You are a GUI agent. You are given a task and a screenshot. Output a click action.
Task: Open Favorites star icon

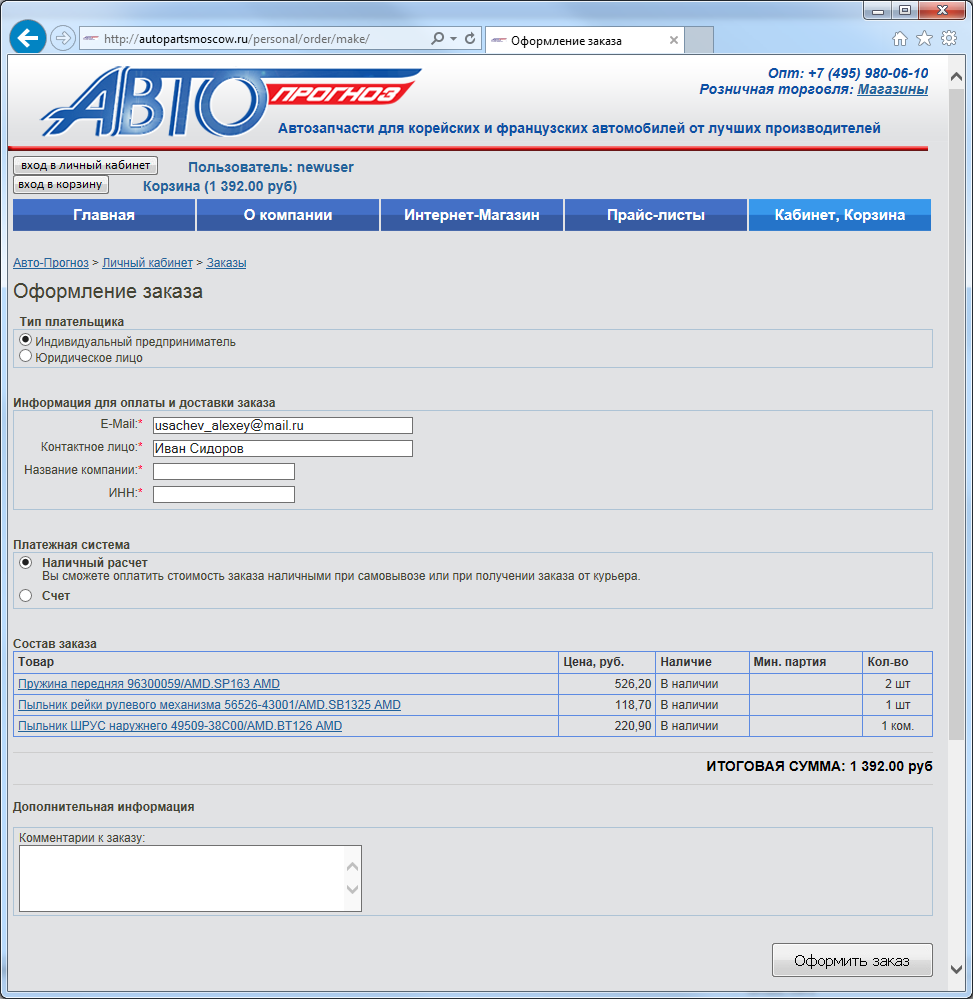[924, 39]
